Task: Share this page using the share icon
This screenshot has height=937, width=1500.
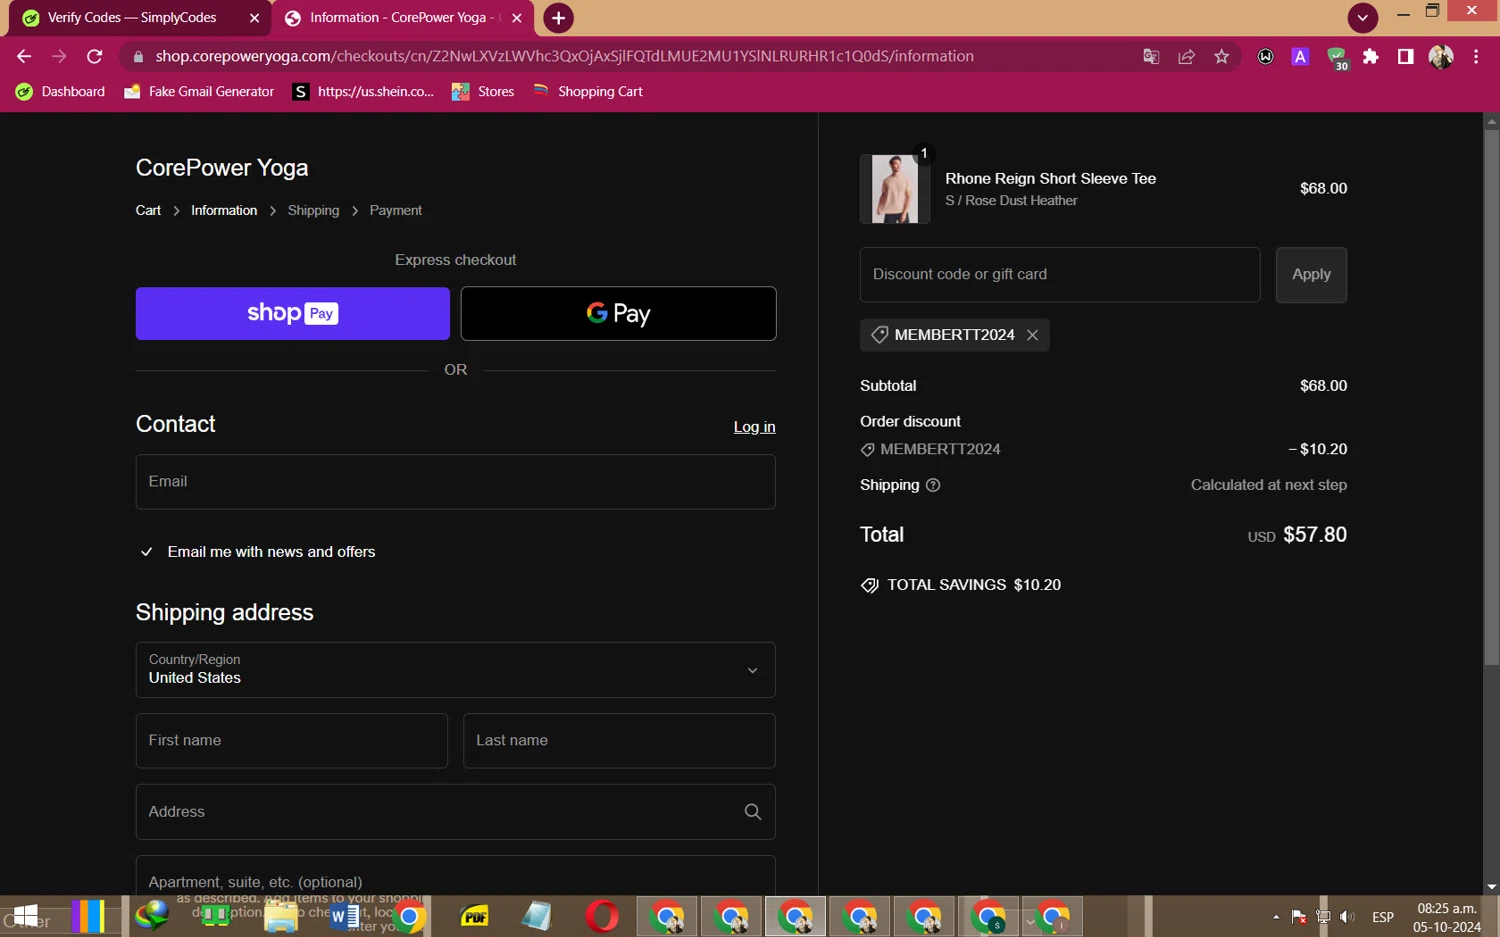Action: (x=1186, y=57)
